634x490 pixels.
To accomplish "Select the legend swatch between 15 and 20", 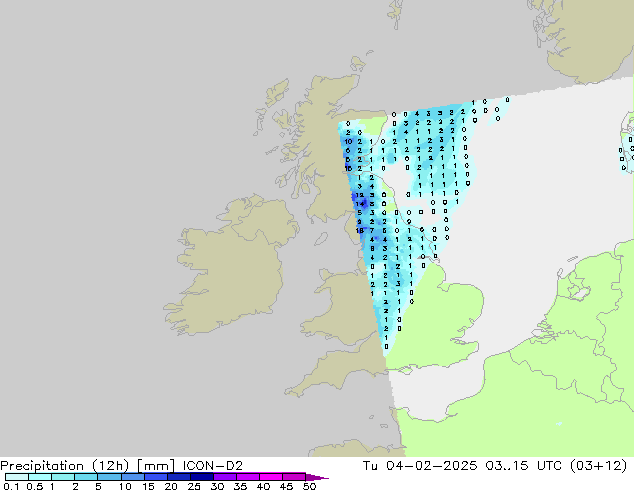I will tap(156, 477).
